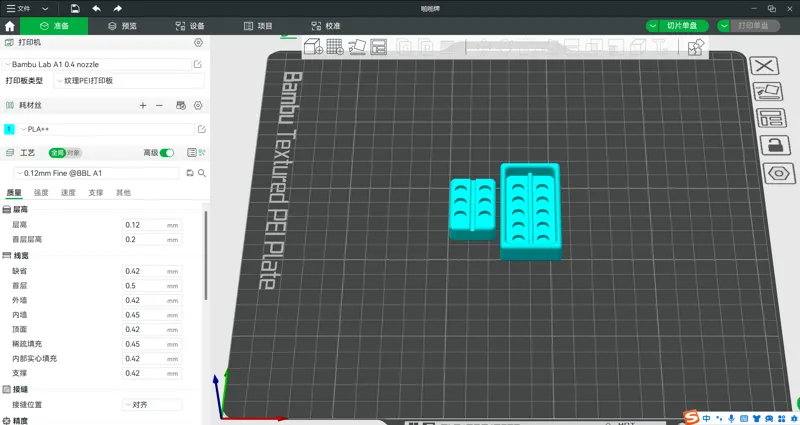Open the 文件 hamburger menu

[18, 9]
